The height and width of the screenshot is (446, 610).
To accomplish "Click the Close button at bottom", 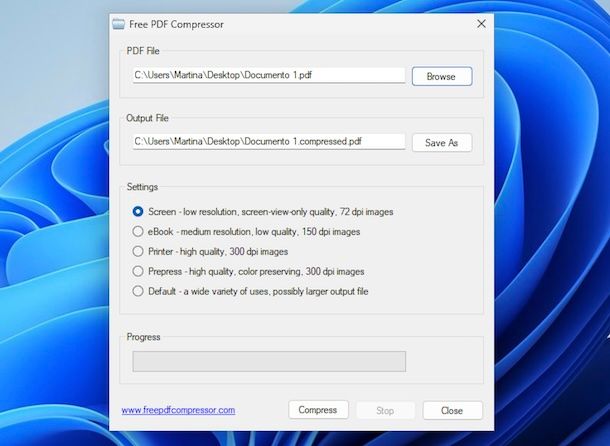I will click(x=452, y=411).
